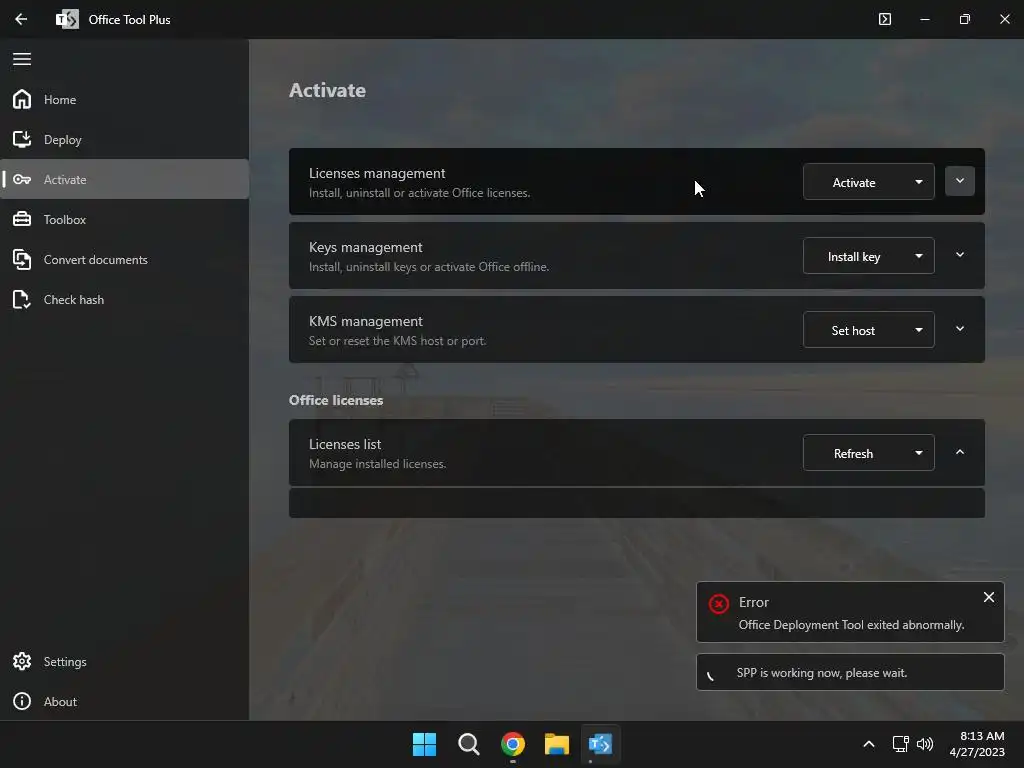This screenshot has height=768, width=1024.
Task: Click the About info icon
Action: 22,701
